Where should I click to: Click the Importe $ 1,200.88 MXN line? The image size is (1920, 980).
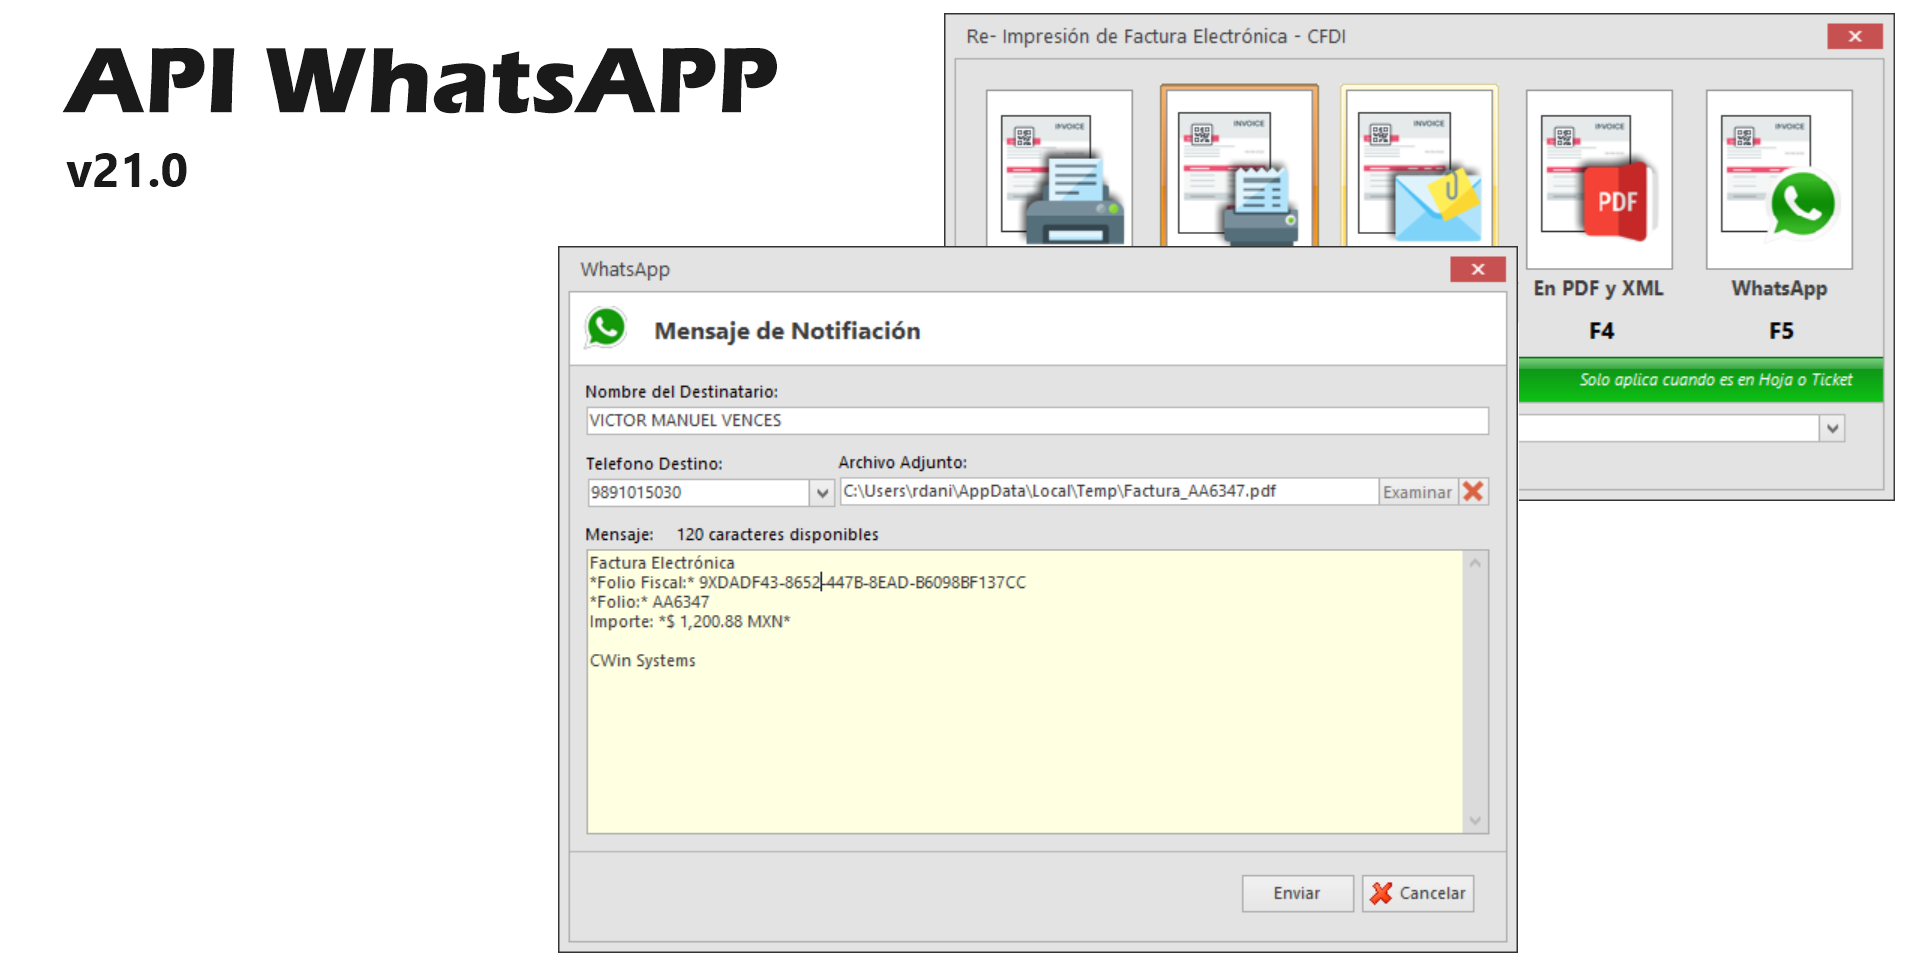[689, 621]
